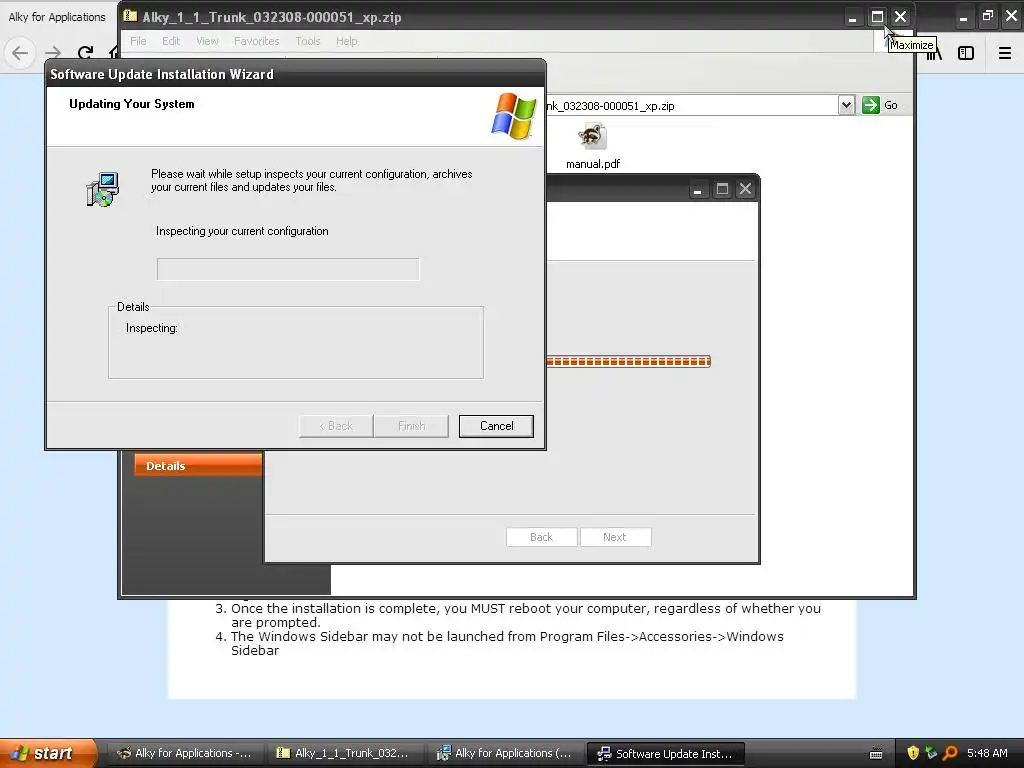Viewport: 1024px width, 768px height.
Task: Select the orange Details step in Alky installer
Action: click(198, 466)
